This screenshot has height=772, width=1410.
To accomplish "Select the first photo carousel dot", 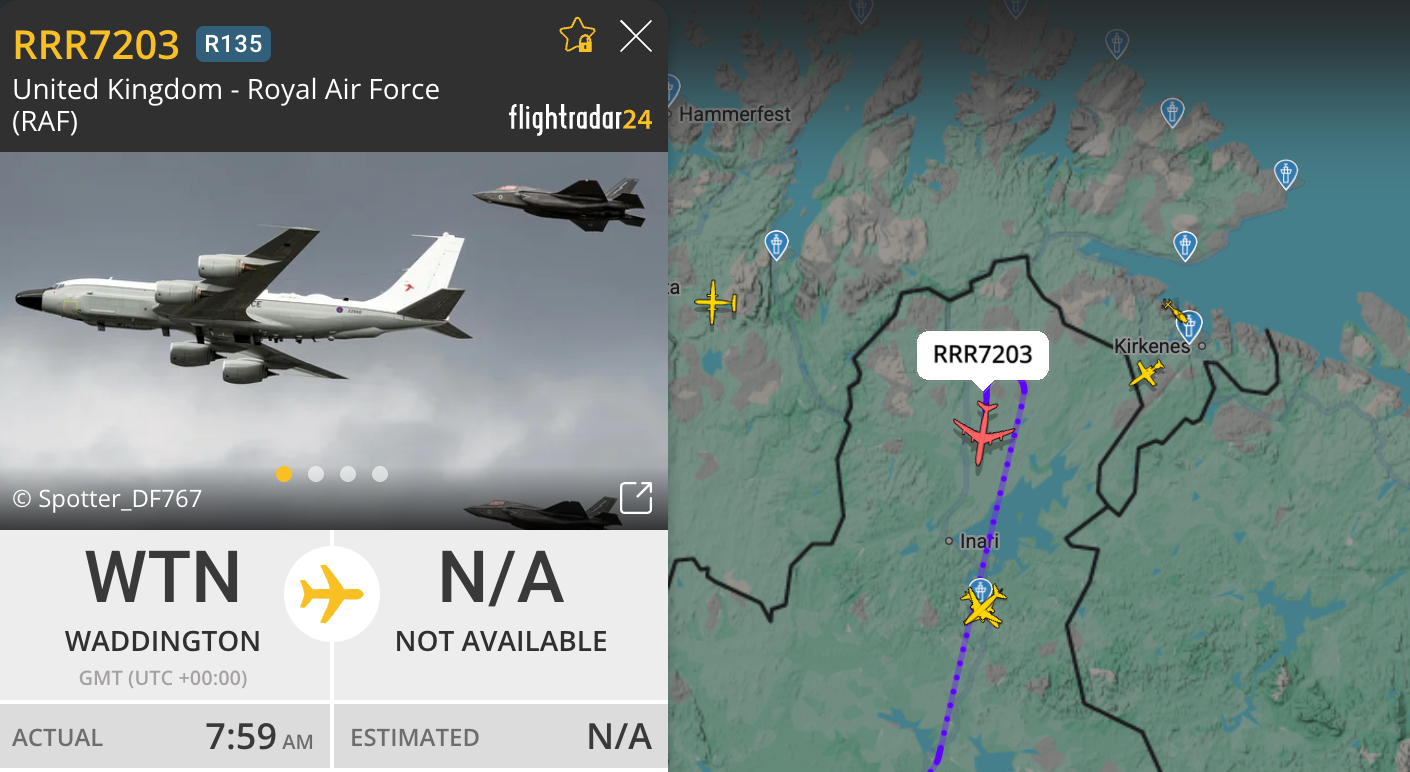I will 284,474.
